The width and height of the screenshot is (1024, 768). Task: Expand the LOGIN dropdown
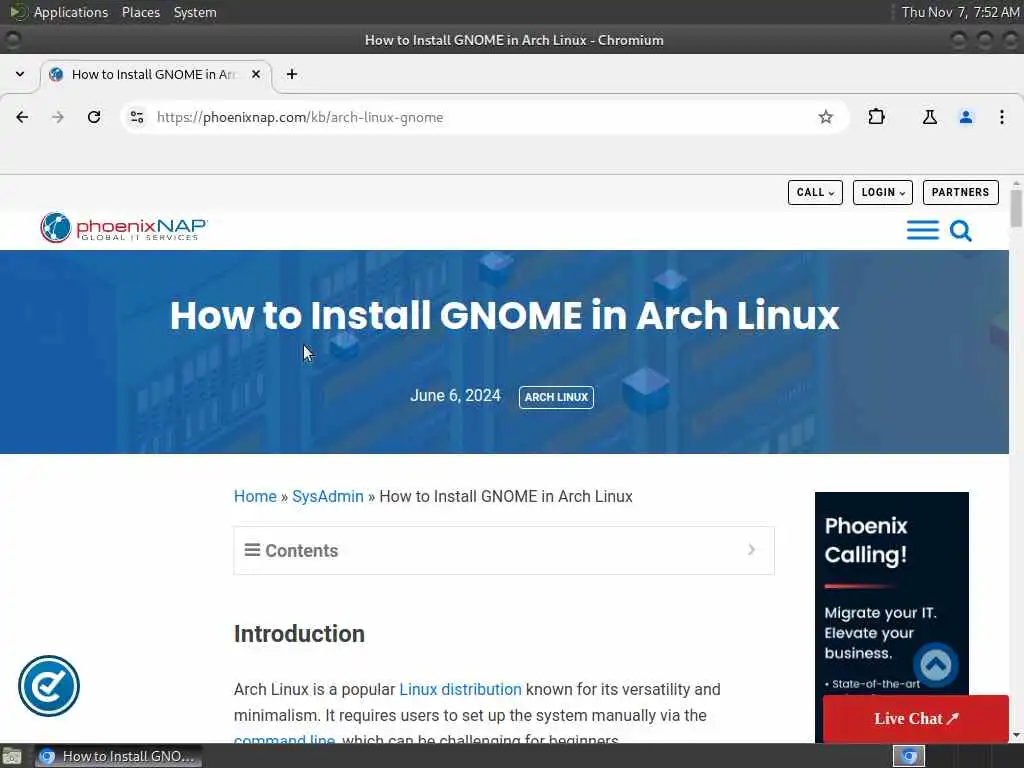click(882, 193)
